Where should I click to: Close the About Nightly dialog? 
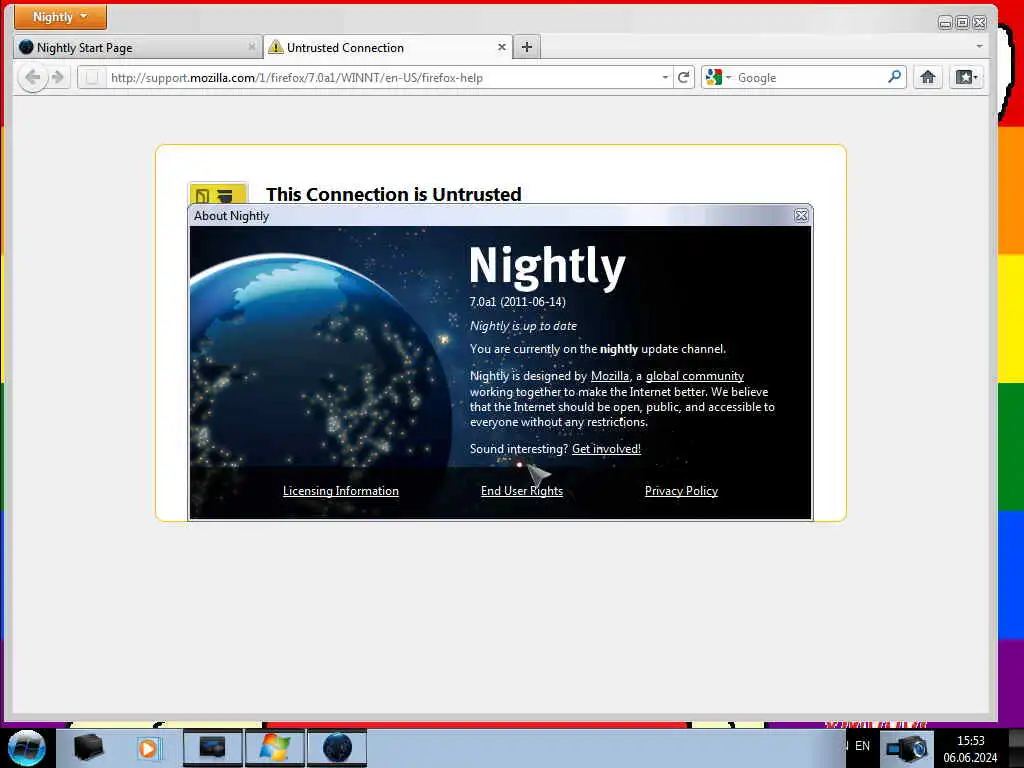(x=801, y=216)
